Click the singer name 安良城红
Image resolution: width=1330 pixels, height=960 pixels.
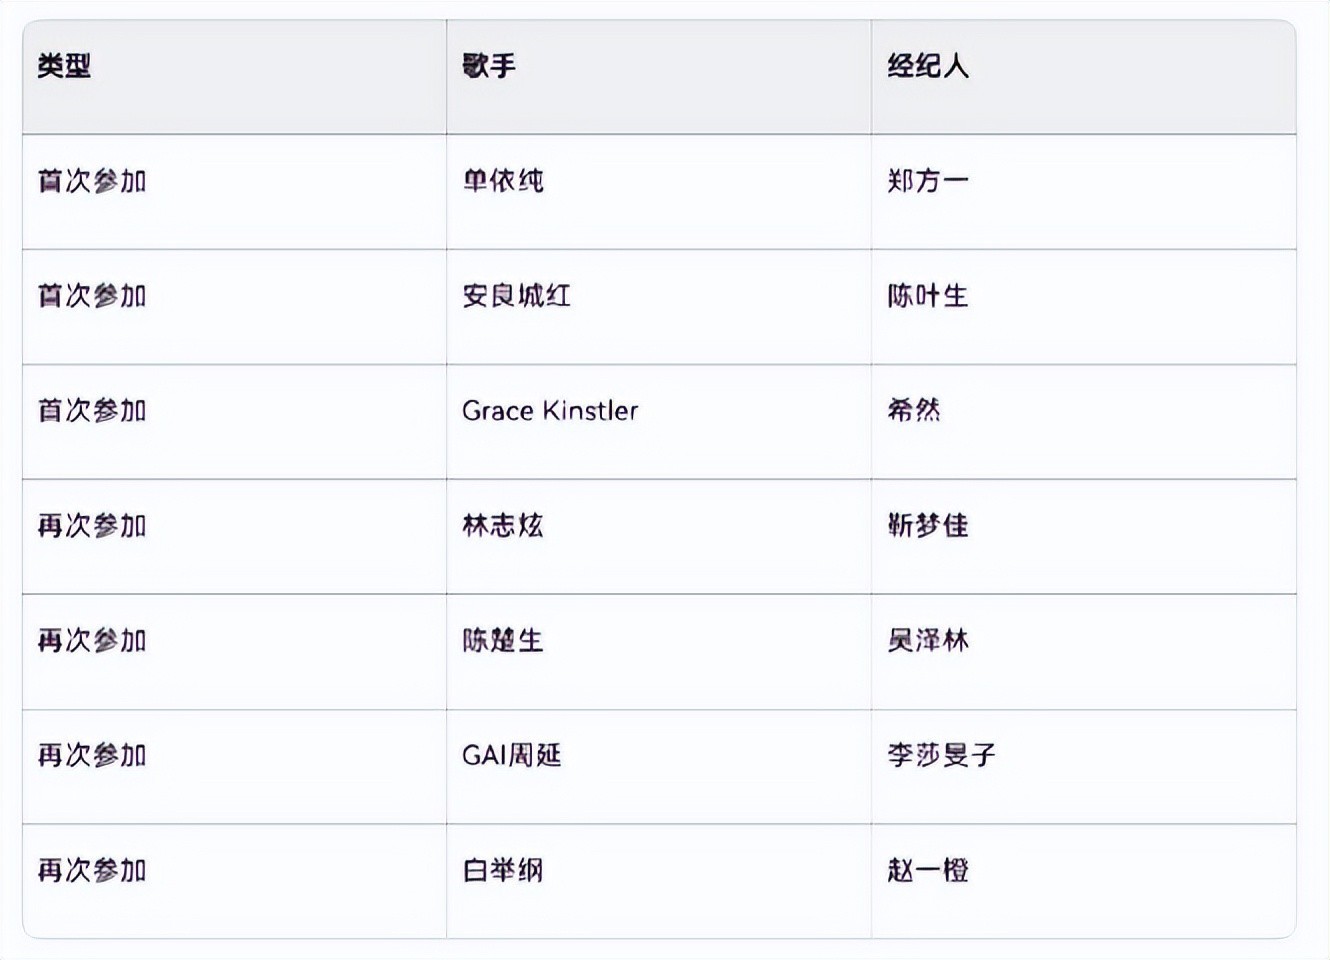(x=516, y=296)
